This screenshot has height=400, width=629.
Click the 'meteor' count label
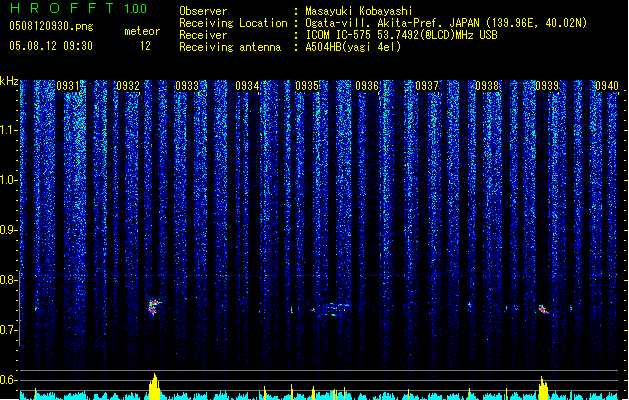[142, 31]
